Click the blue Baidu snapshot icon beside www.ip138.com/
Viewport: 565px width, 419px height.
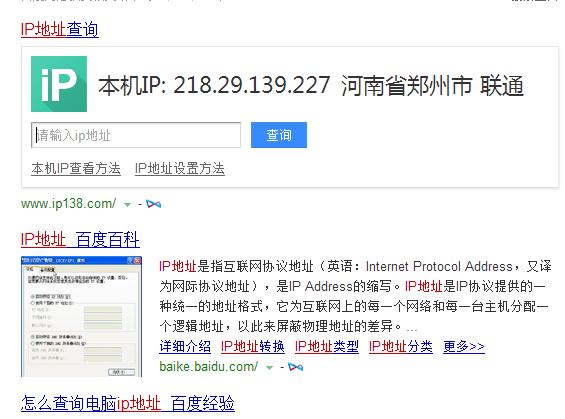click(x=154, y=204)
